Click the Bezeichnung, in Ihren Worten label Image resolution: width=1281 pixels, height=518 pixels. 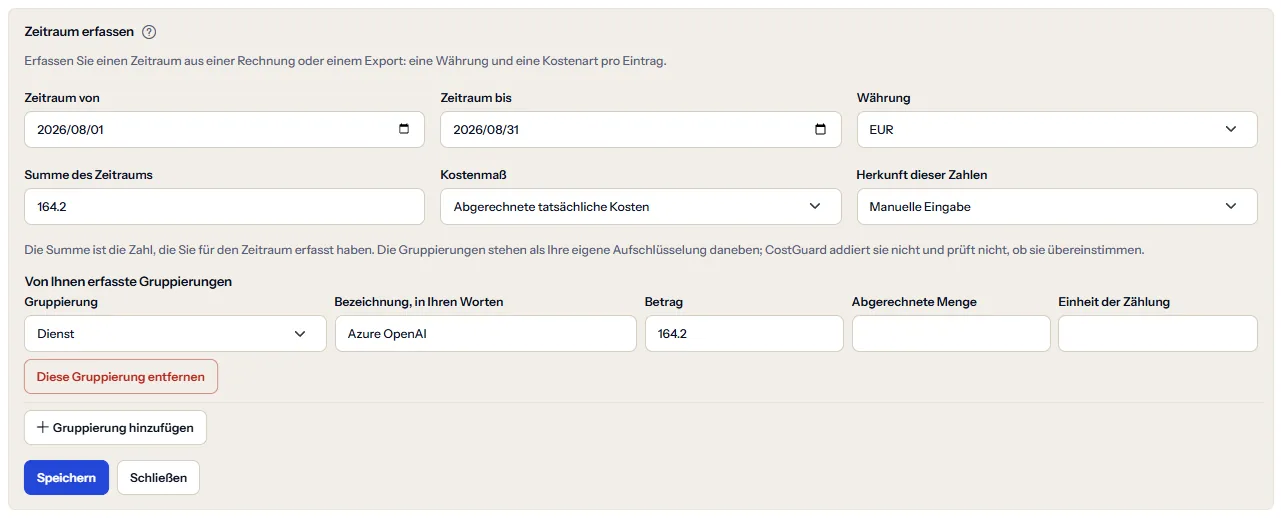[419, 301]
